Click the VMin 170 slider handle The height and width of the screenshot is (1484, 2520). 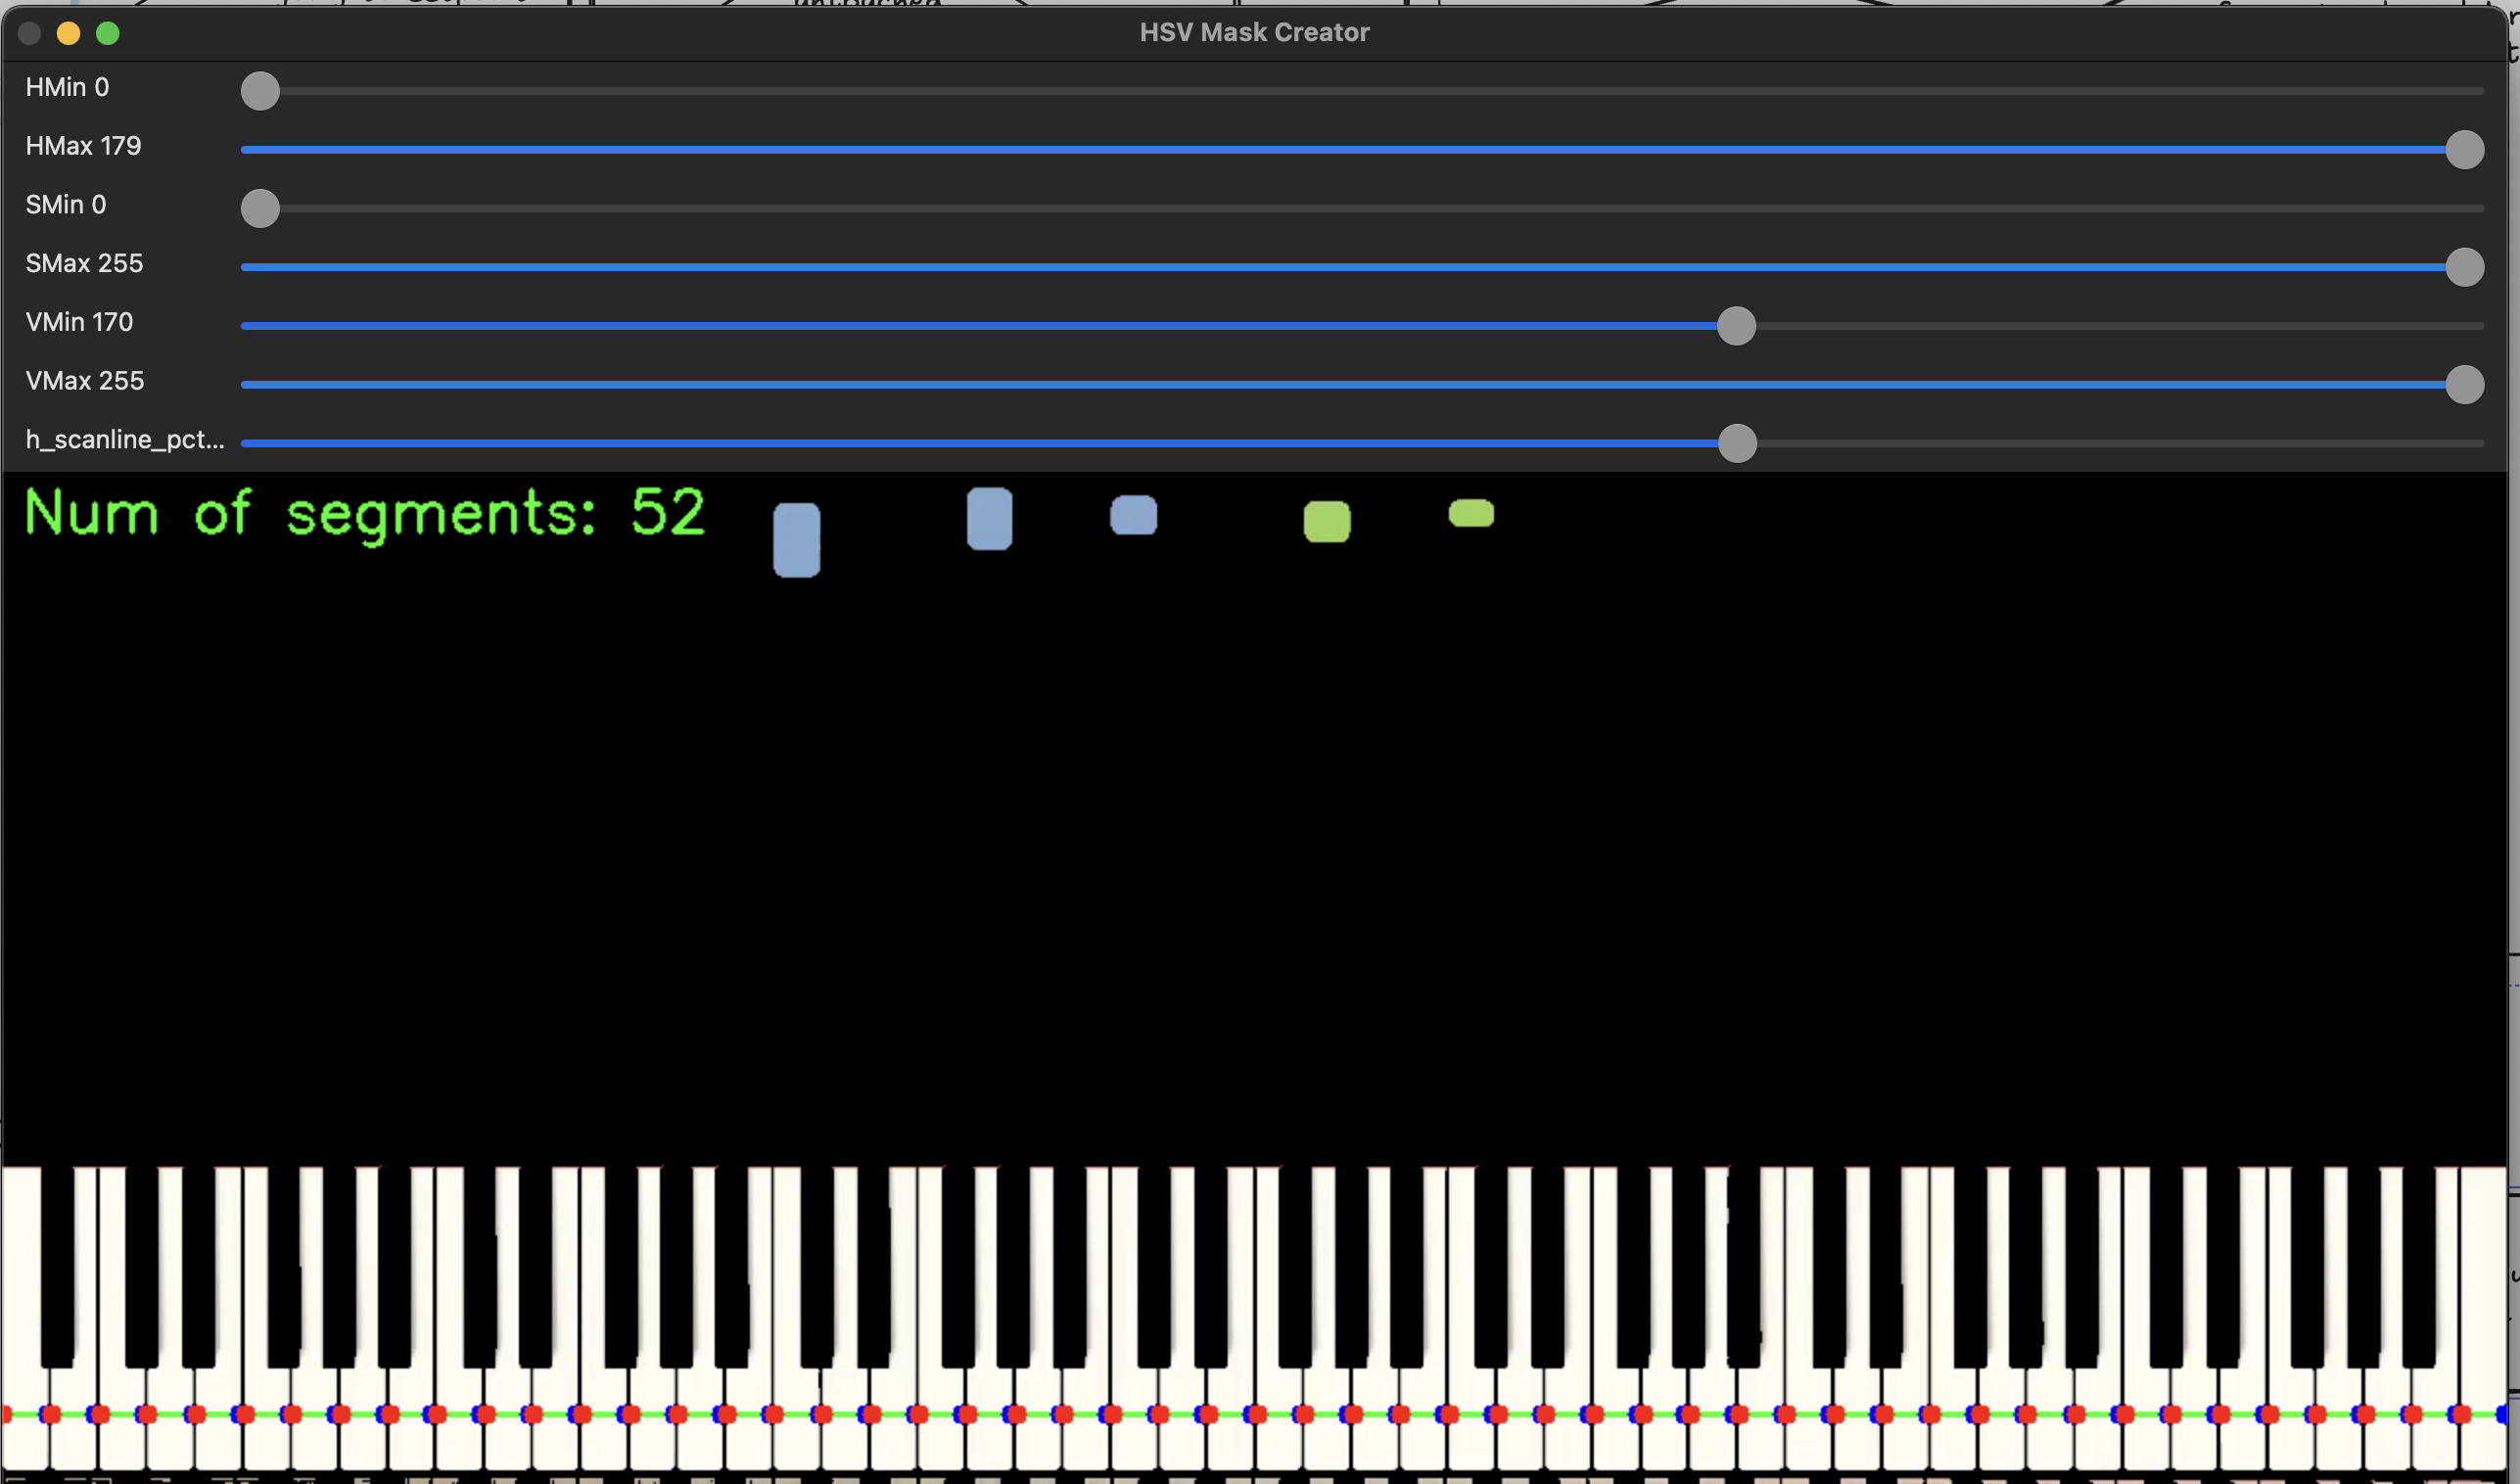1736,326
